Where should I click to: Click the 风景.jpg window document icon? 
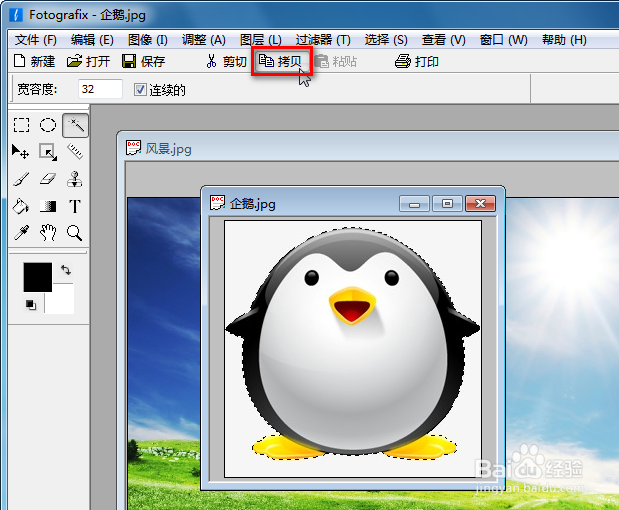coord(133,148)
